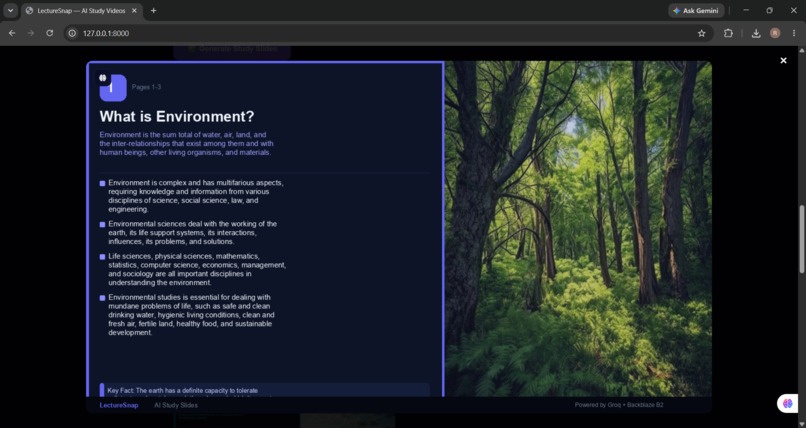The image size is (806, 428).
Task: Click the AI Study Slides footer text
Action: [176, 405]
